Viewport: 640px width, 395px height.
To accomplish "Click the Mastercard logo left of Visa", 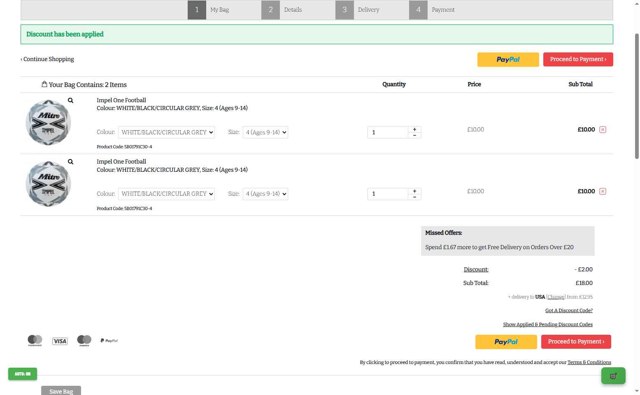I will pos(35,340).
